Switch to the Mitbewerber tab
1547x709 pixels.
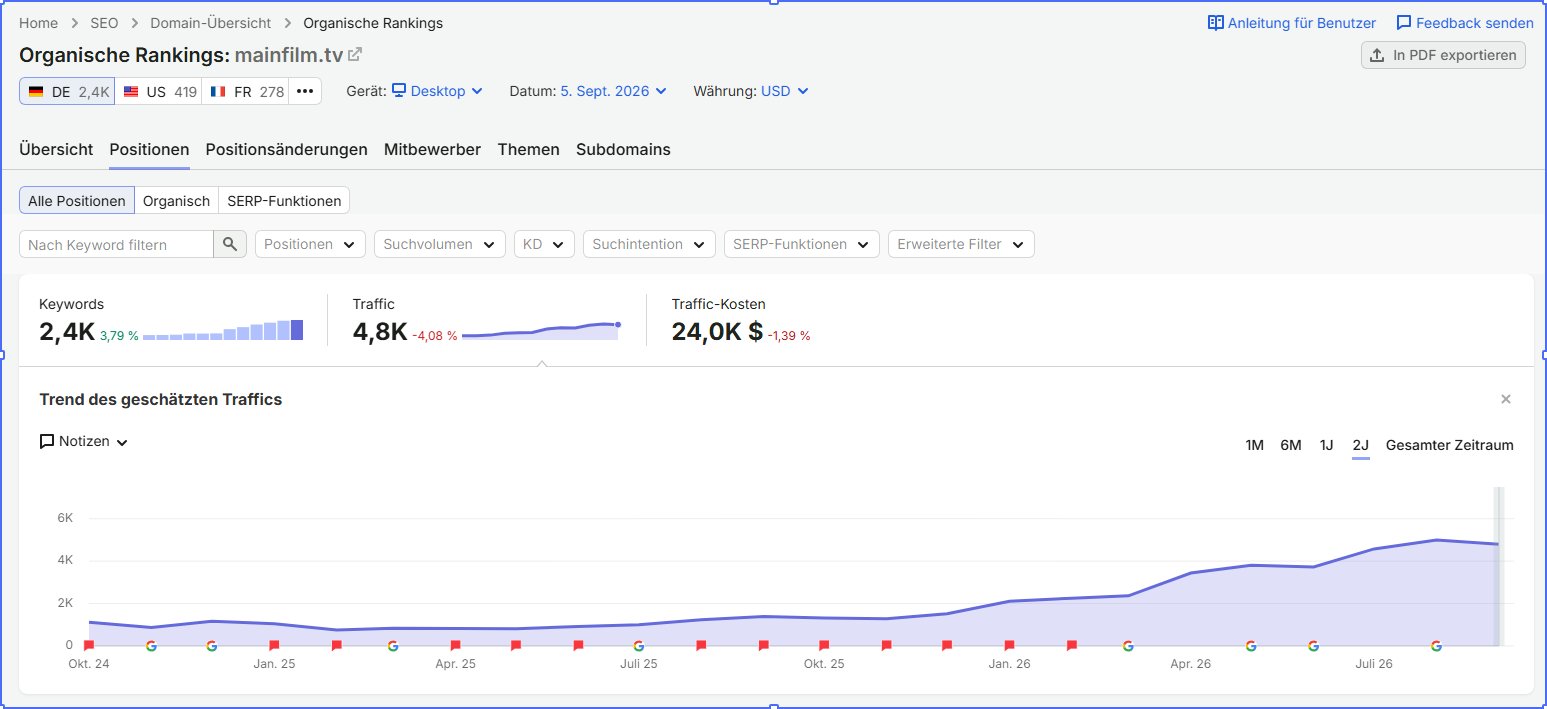(432, 149)
